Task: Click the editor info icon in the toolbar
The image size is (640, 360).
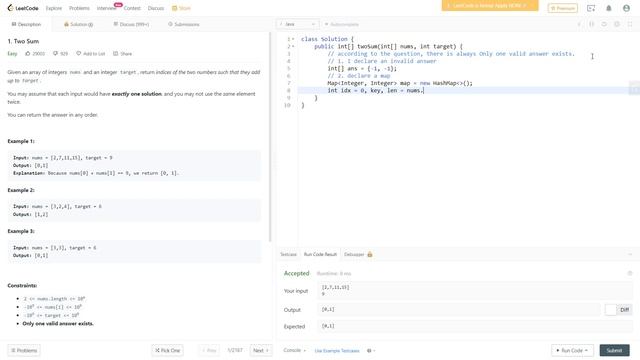Action: click(579, 24)
